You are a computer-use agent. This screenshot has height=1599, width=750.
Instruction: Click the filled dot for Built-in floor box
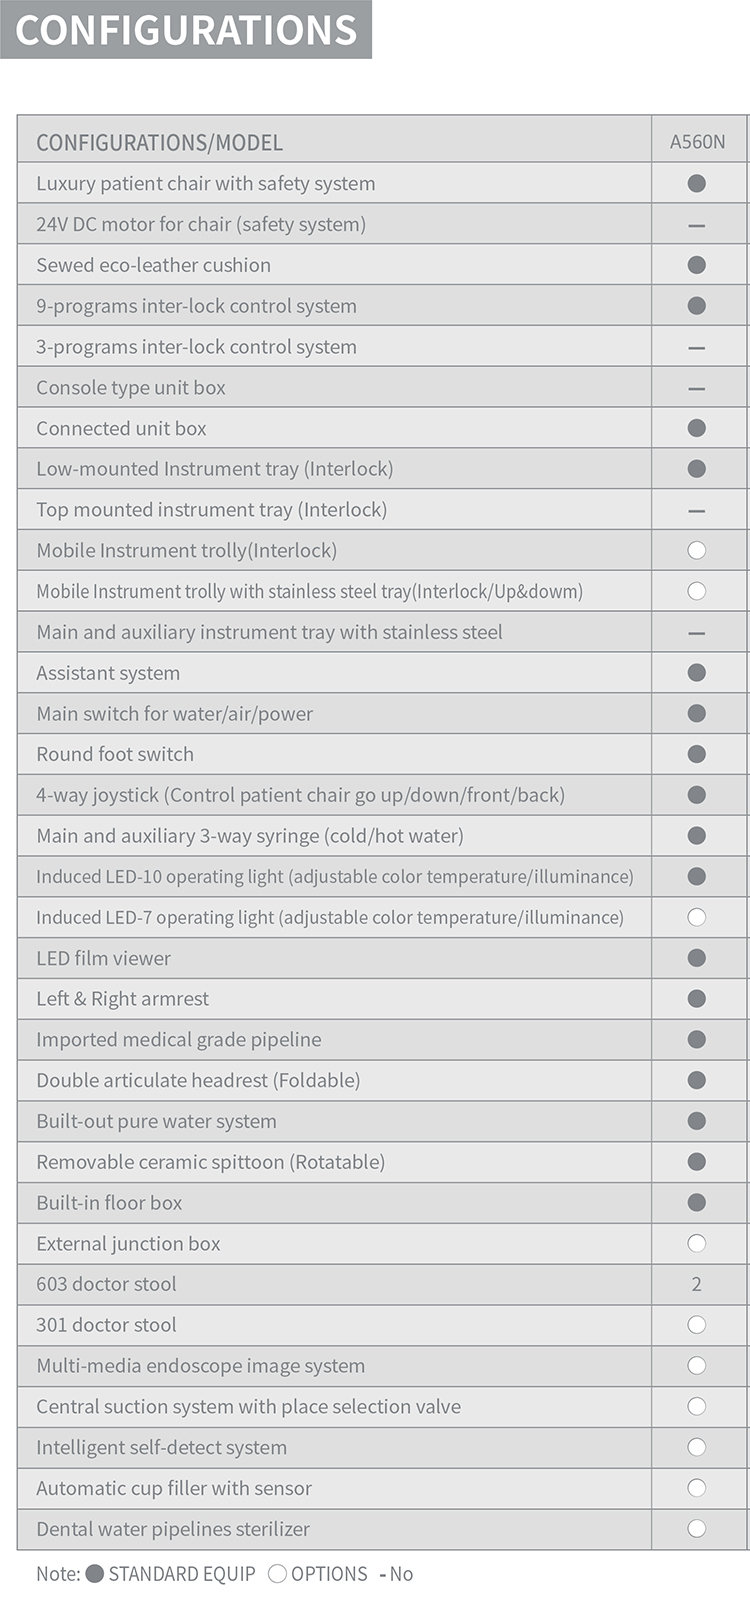(697, 1202)
